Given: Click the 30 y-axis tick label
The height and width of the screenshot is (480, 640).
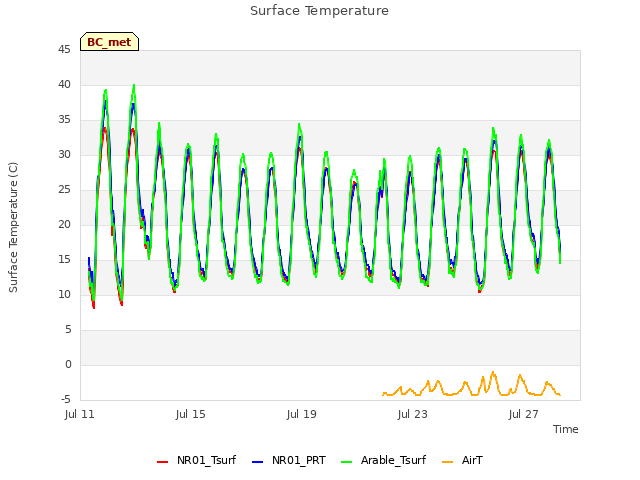Looking at the screenshot, I should (64, 154).
